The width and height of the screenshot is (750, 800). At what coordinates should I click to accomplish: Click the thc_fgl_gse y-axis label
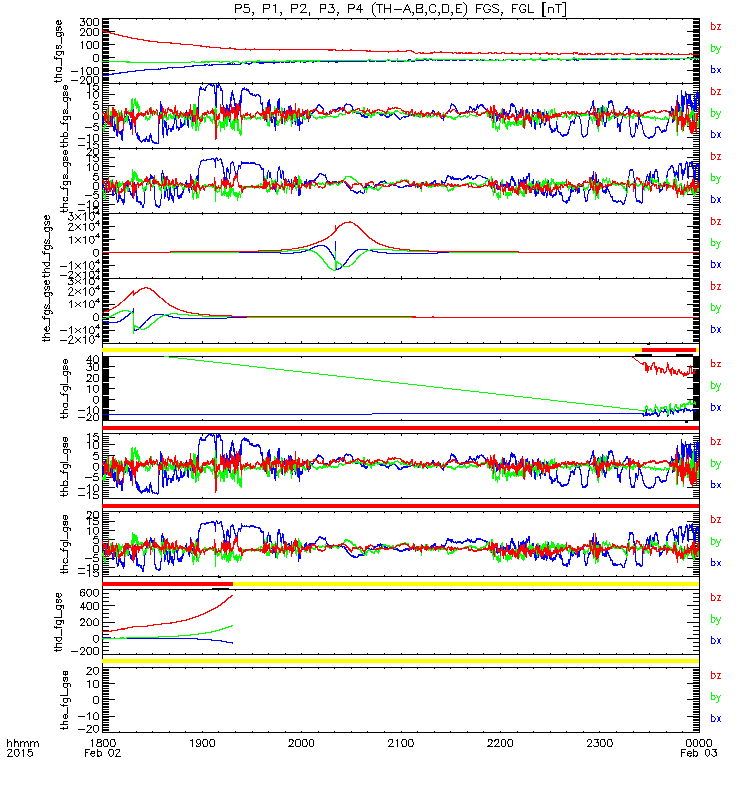click(x=65, y=544)
